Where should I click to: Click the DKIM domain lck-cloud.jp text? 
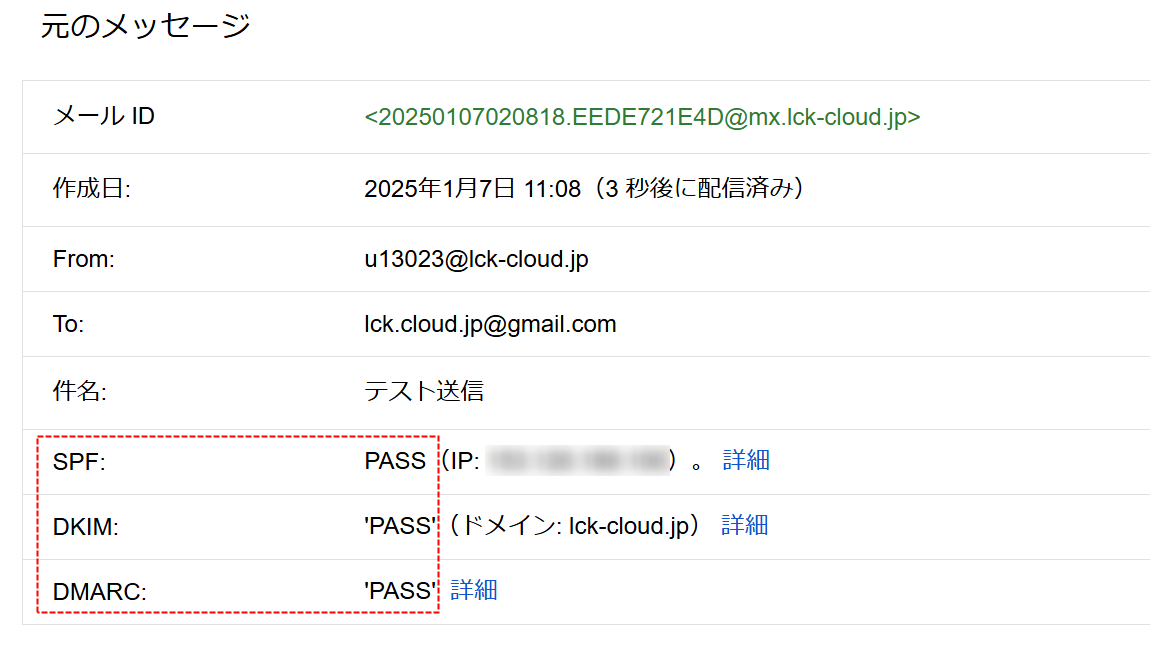click(x=630, y=526)
